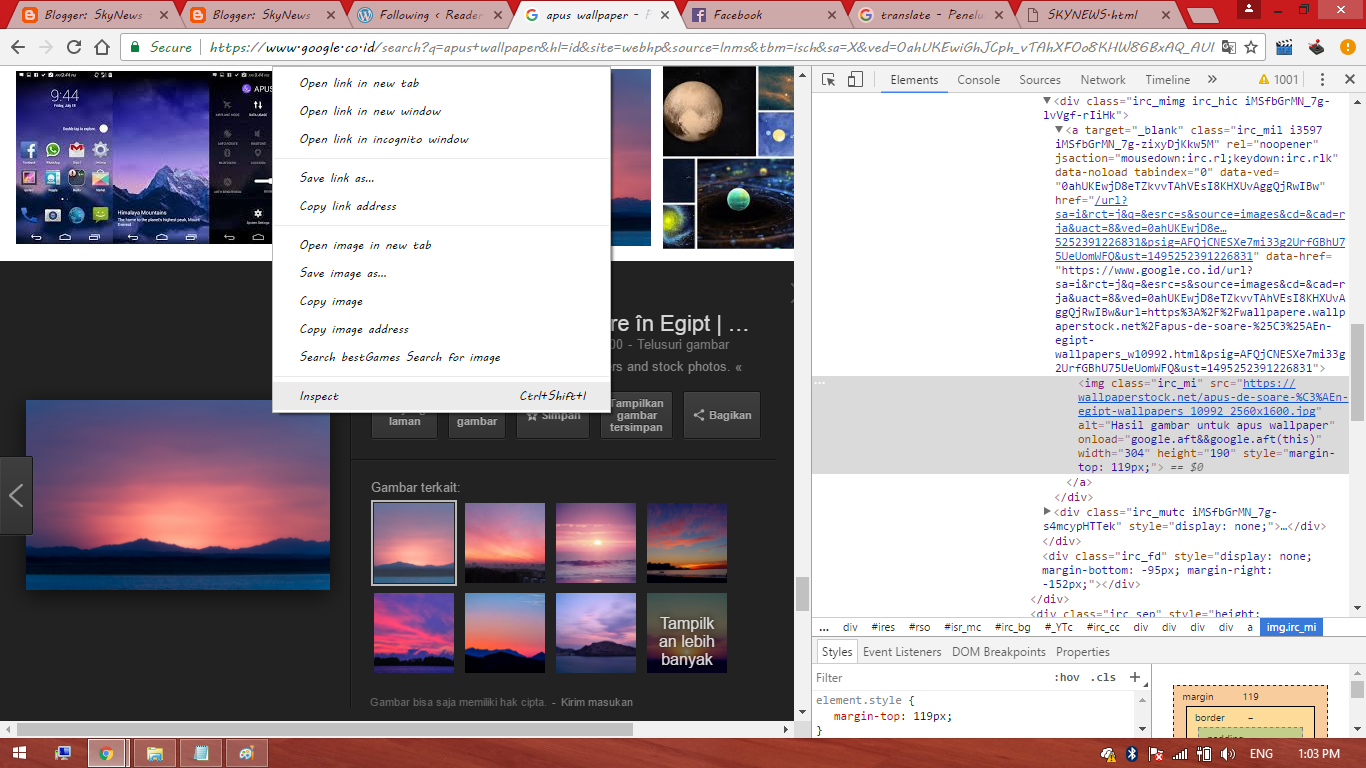Click the Secure padlock in the address bar

coord(135,46)
